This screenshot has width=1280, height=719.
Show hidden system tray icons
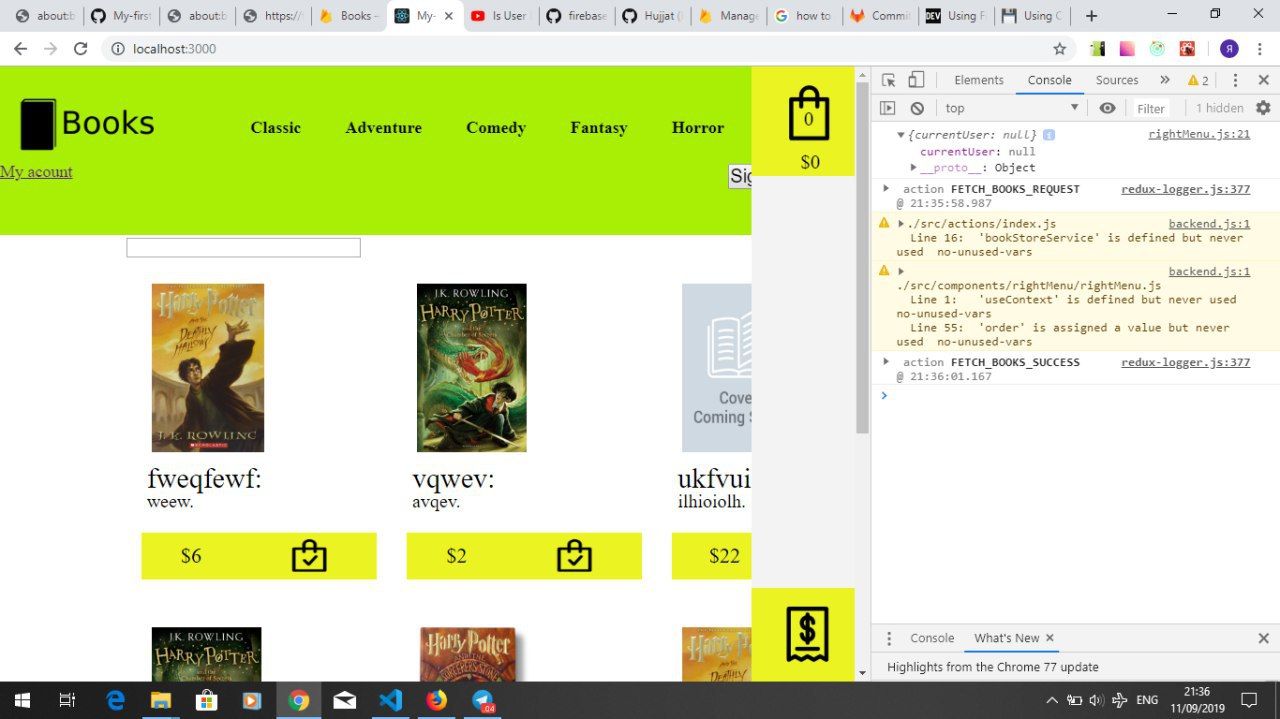(x=1051, y=700)
